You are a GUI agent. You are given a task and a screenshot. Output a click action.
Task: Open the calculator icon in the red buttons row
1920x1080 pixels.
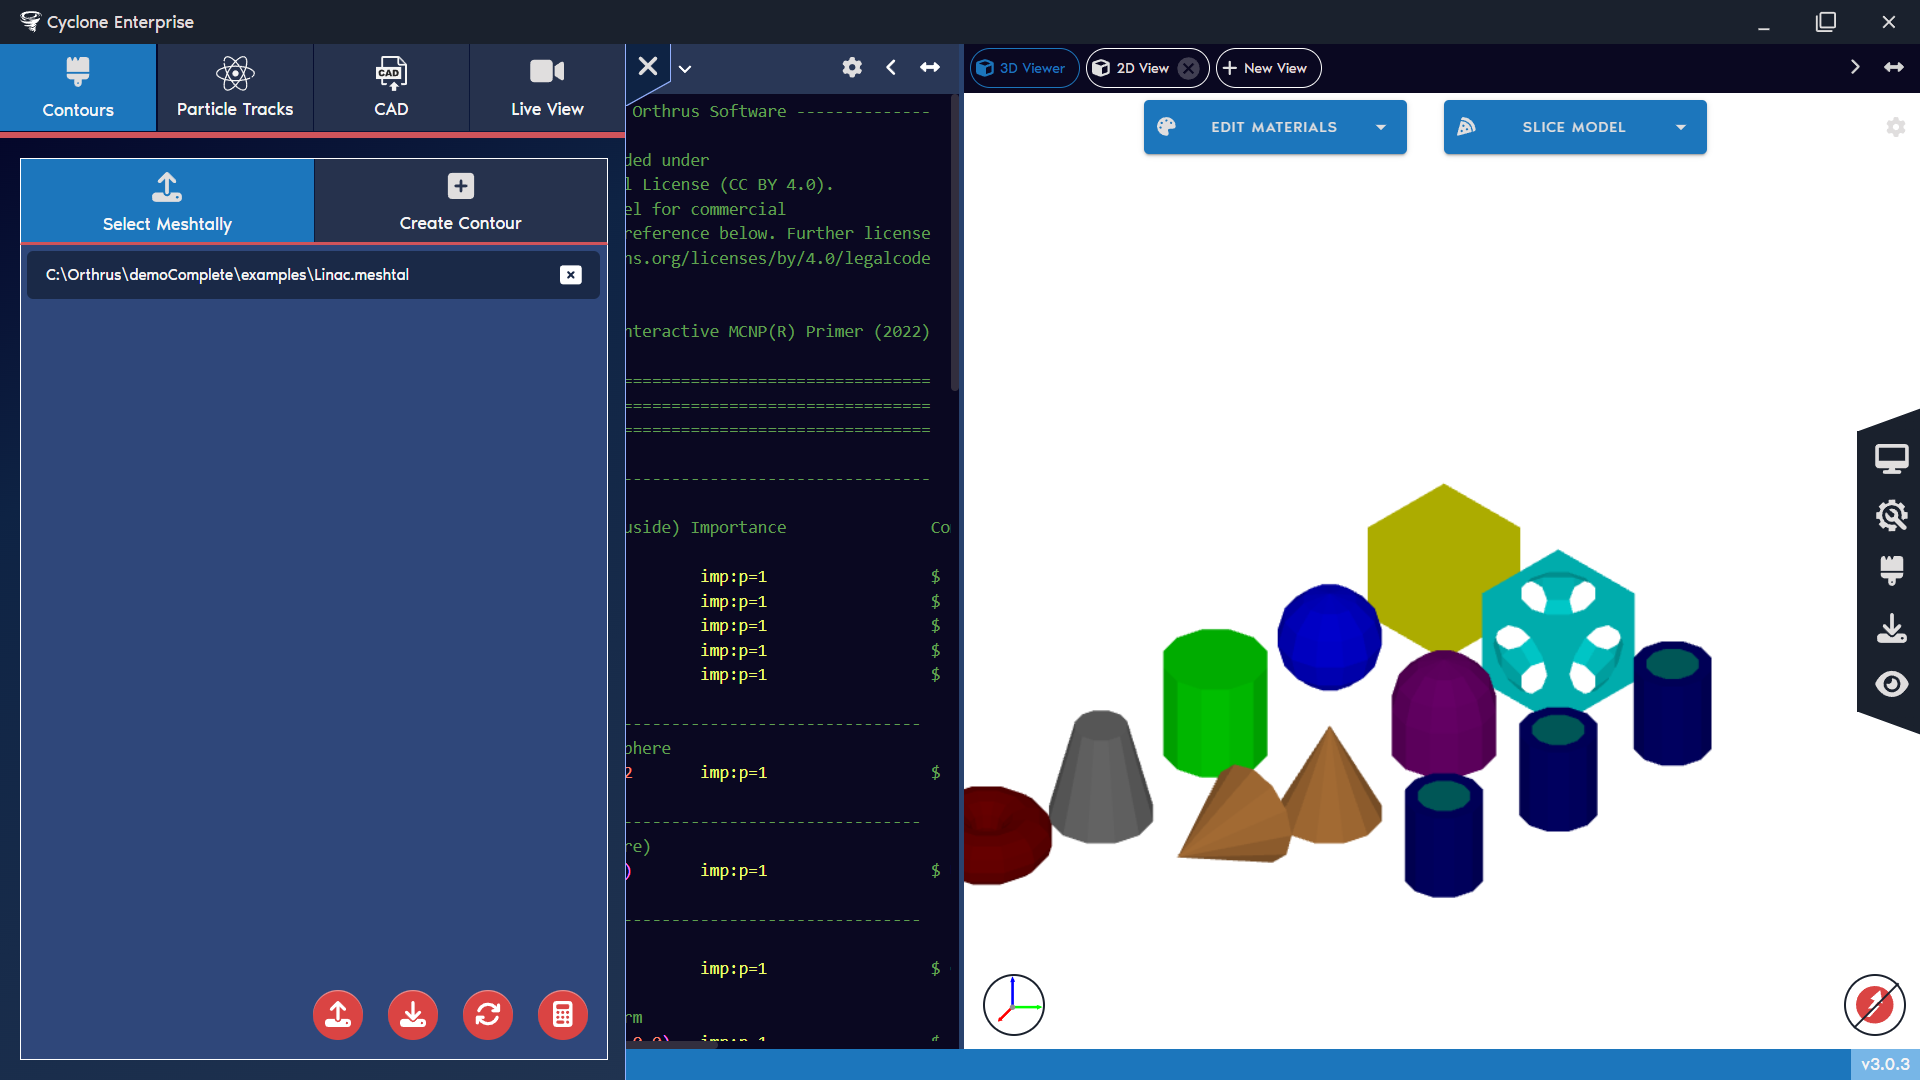coord(563,1014)
